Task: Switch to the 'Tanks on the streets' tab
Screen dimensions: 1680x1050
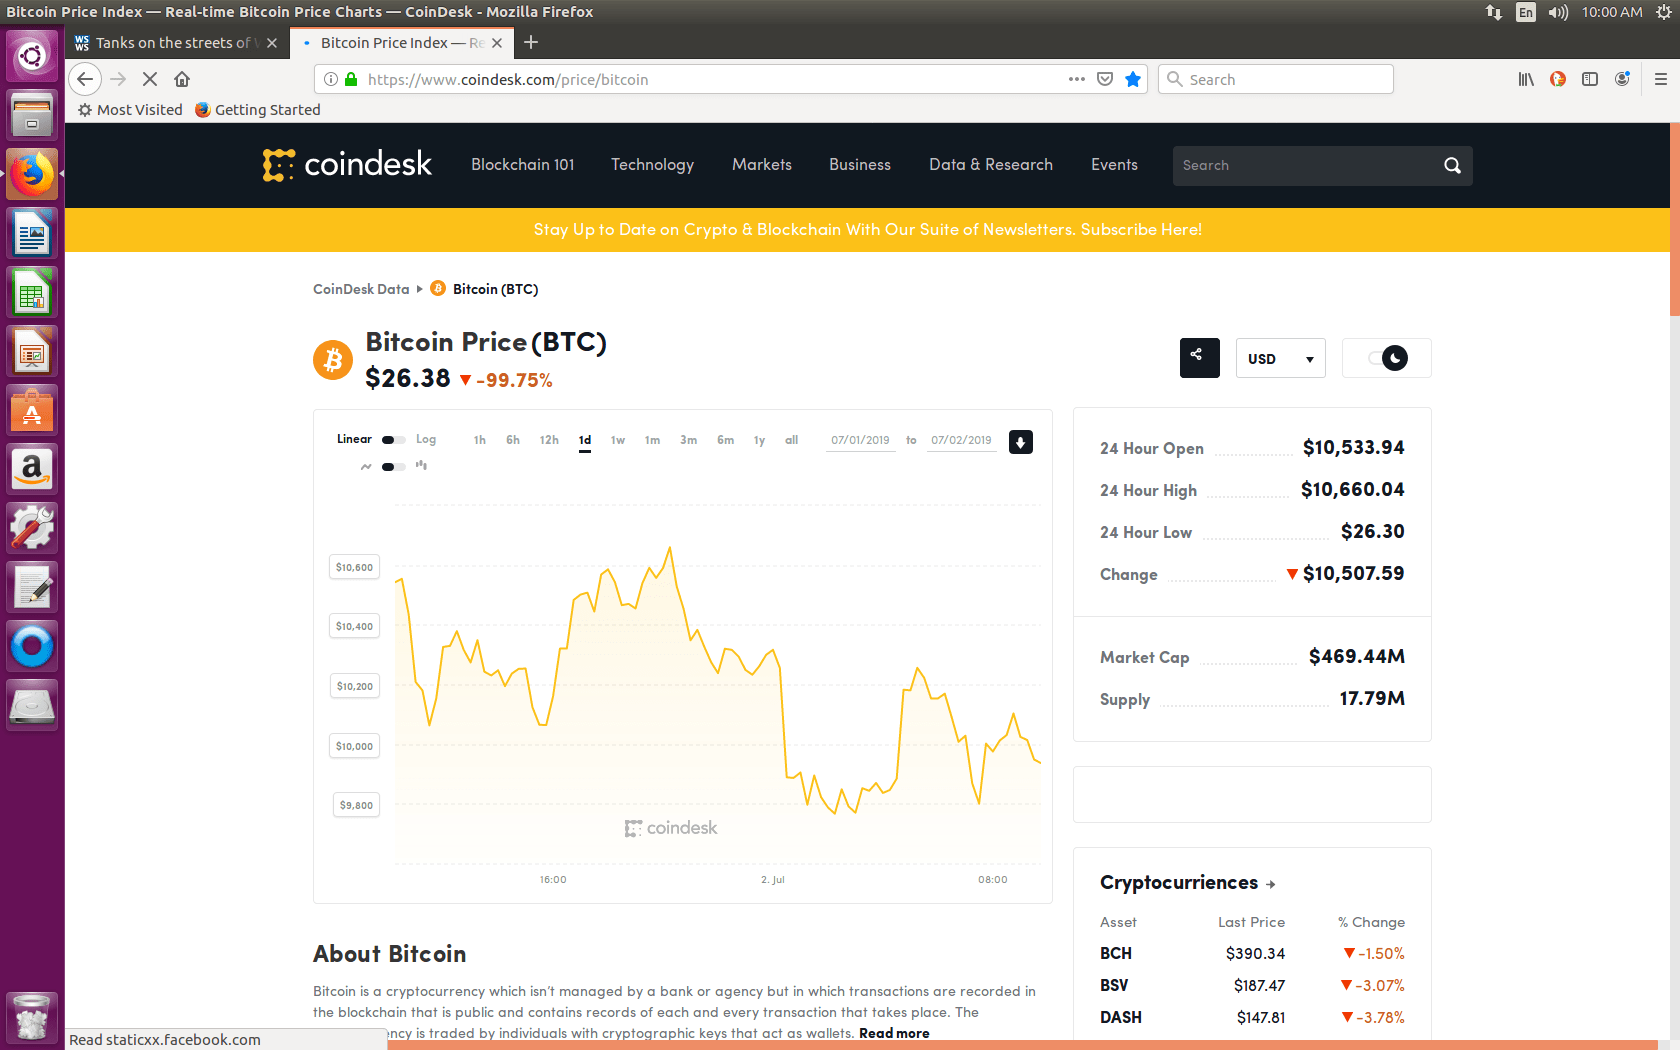Action: pos(177,43)
